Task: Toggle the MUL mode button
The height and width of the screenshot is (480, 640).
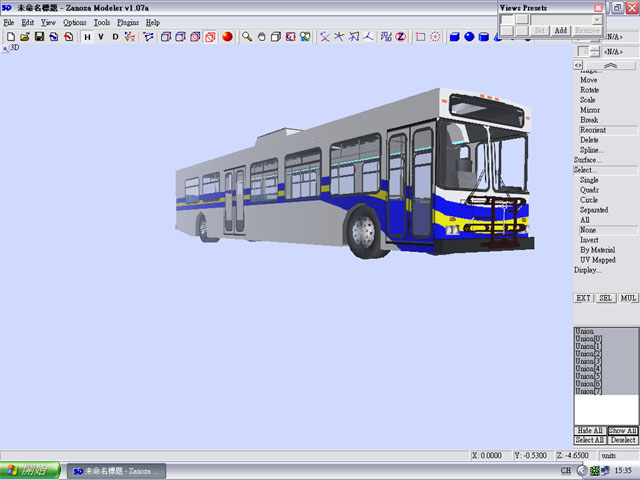Action: 628,298
